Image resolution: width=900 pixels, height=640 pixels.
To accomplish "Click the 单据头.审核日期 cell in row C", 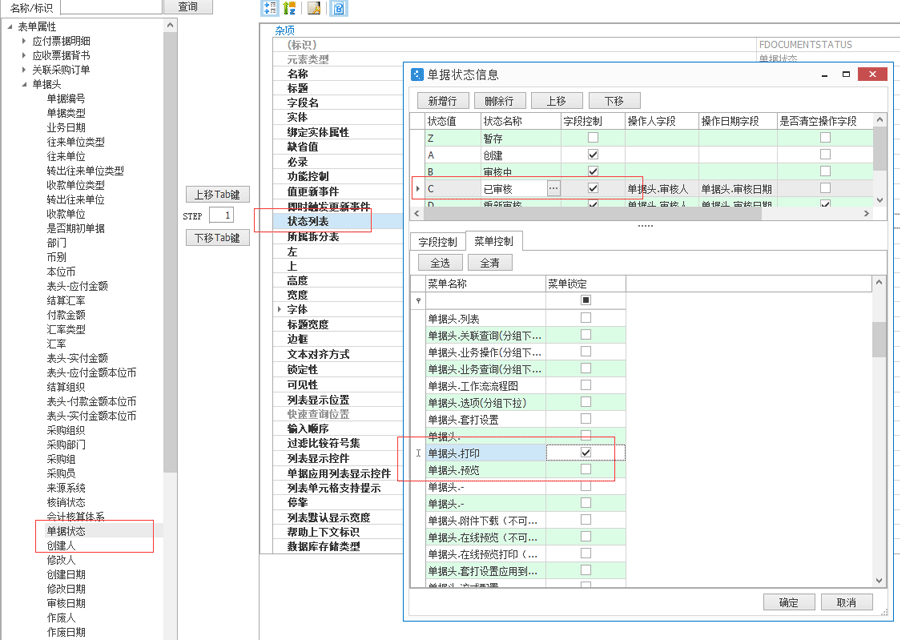I will click(738, 189).
